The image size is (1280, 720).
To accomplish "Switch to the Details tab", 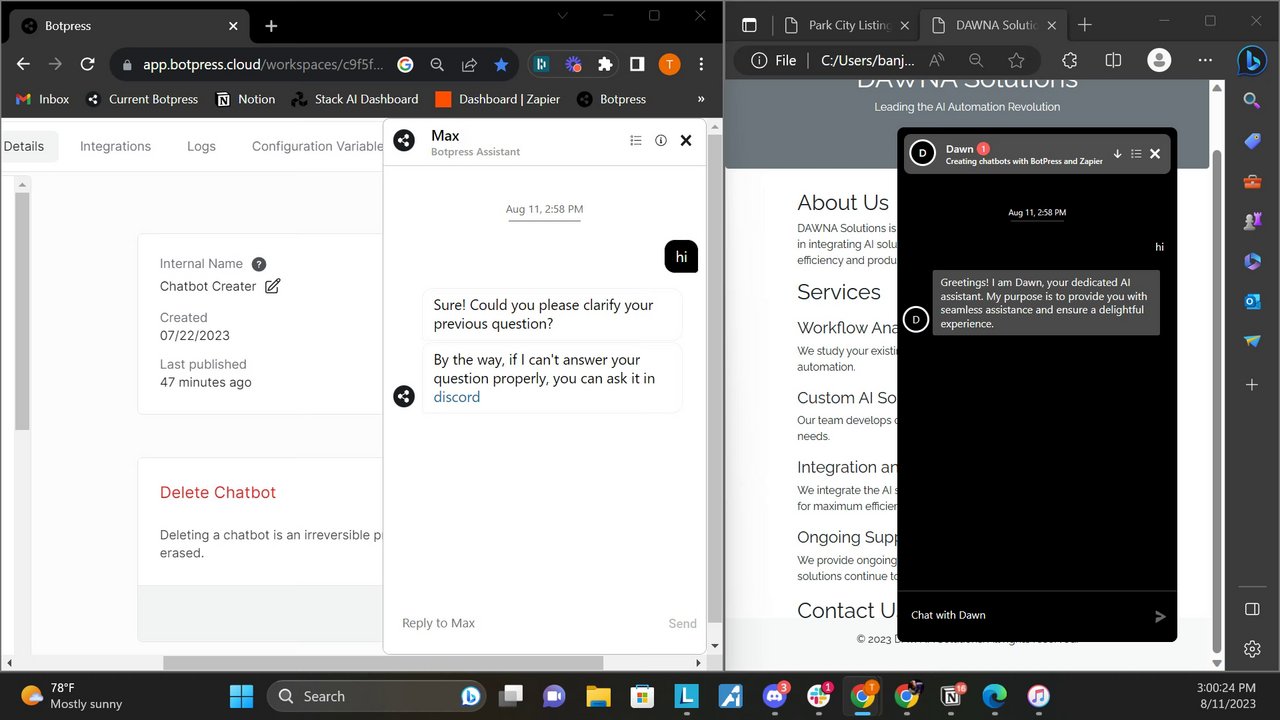I will click(24, 146).
